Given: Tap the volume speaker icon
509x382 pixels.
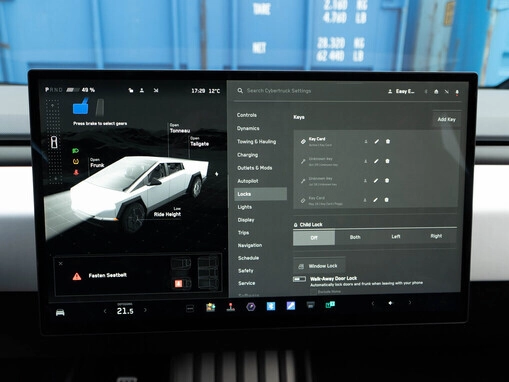Looking at the screenshot, I should (391, 303).
